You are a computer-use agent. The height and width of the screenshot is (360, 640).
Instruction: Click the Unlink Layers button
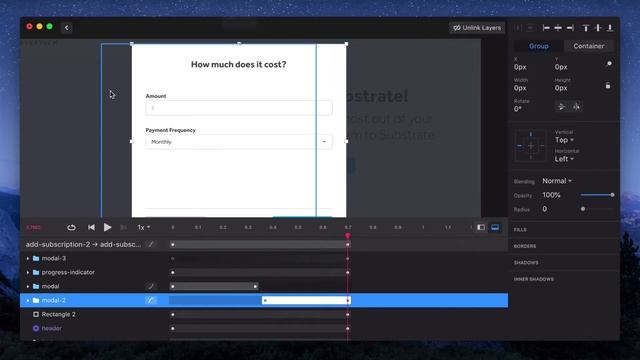[x=477, y=28]
